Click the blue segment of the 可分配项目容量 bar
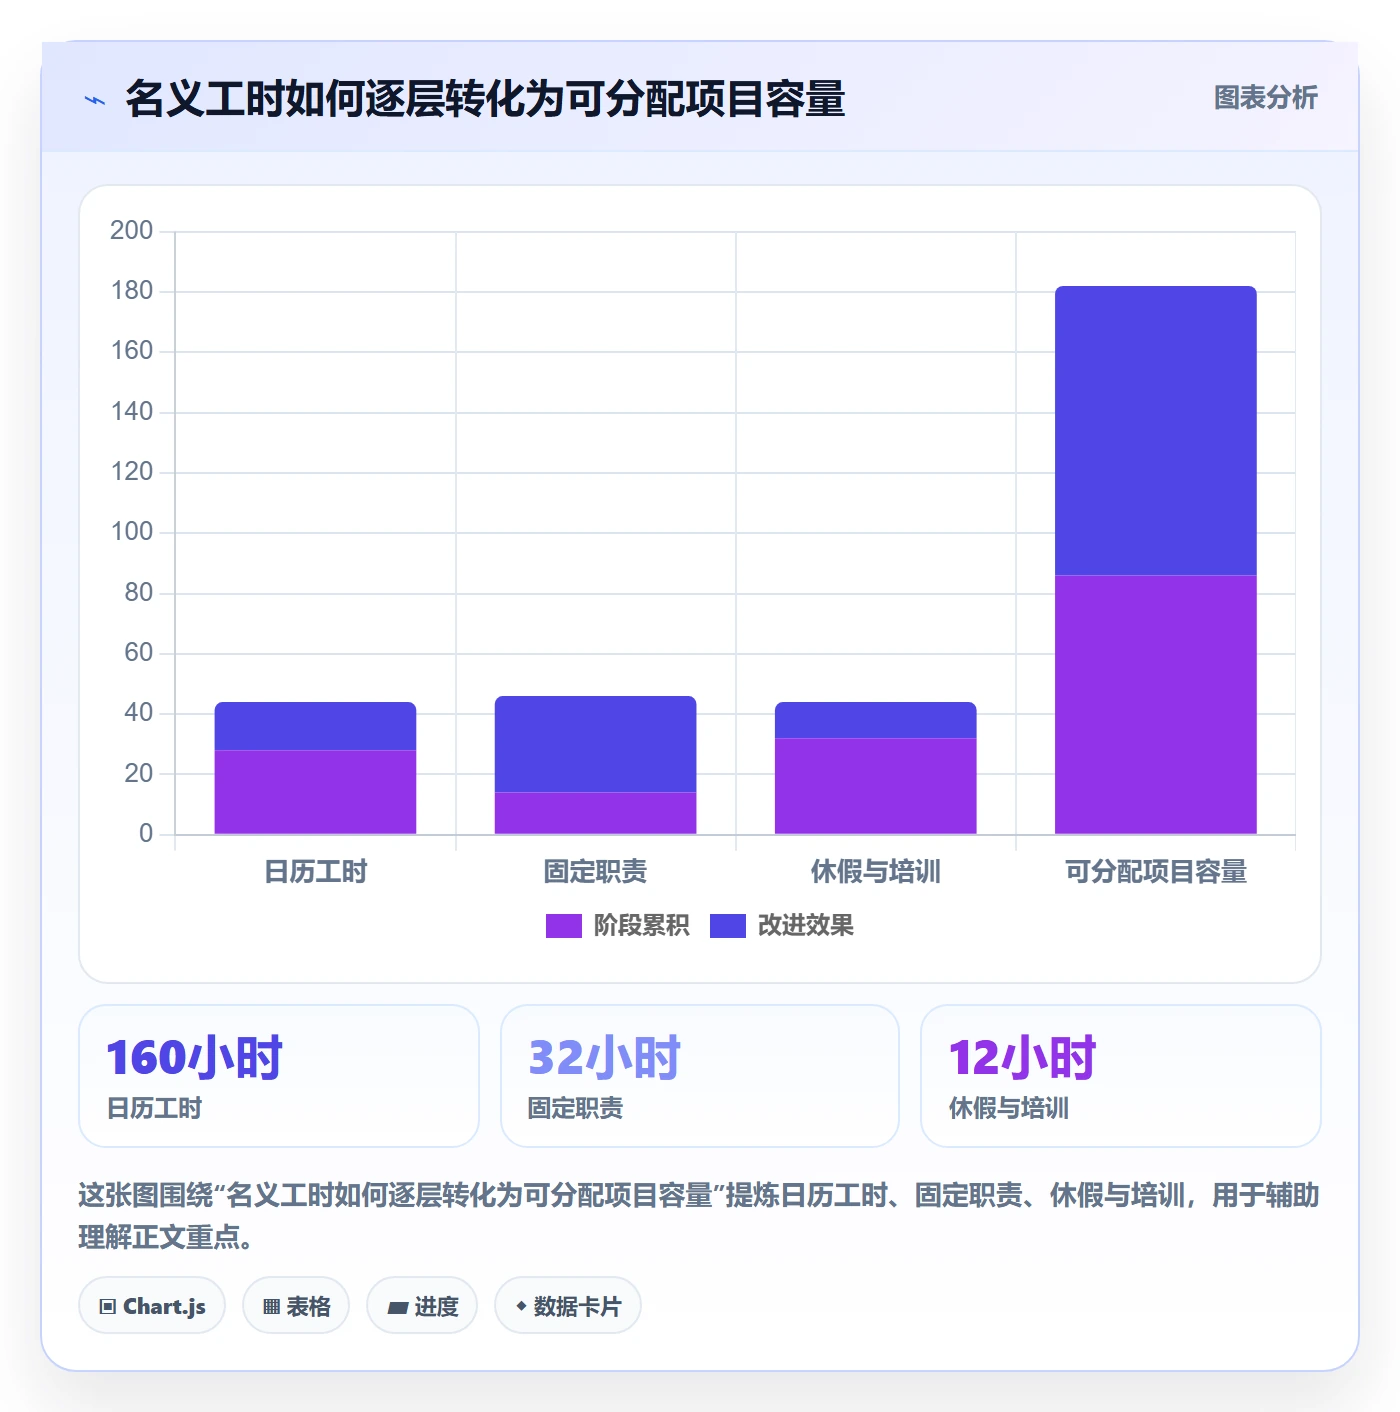The image size is (1400, 1412). tap(1155, 431)
